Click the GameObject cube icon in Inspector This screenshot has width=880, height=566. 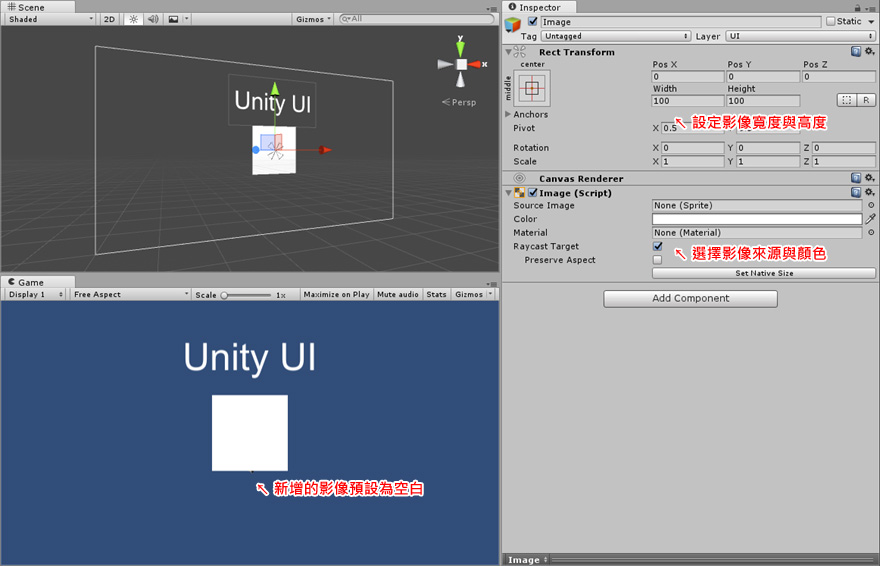point(512,25)
